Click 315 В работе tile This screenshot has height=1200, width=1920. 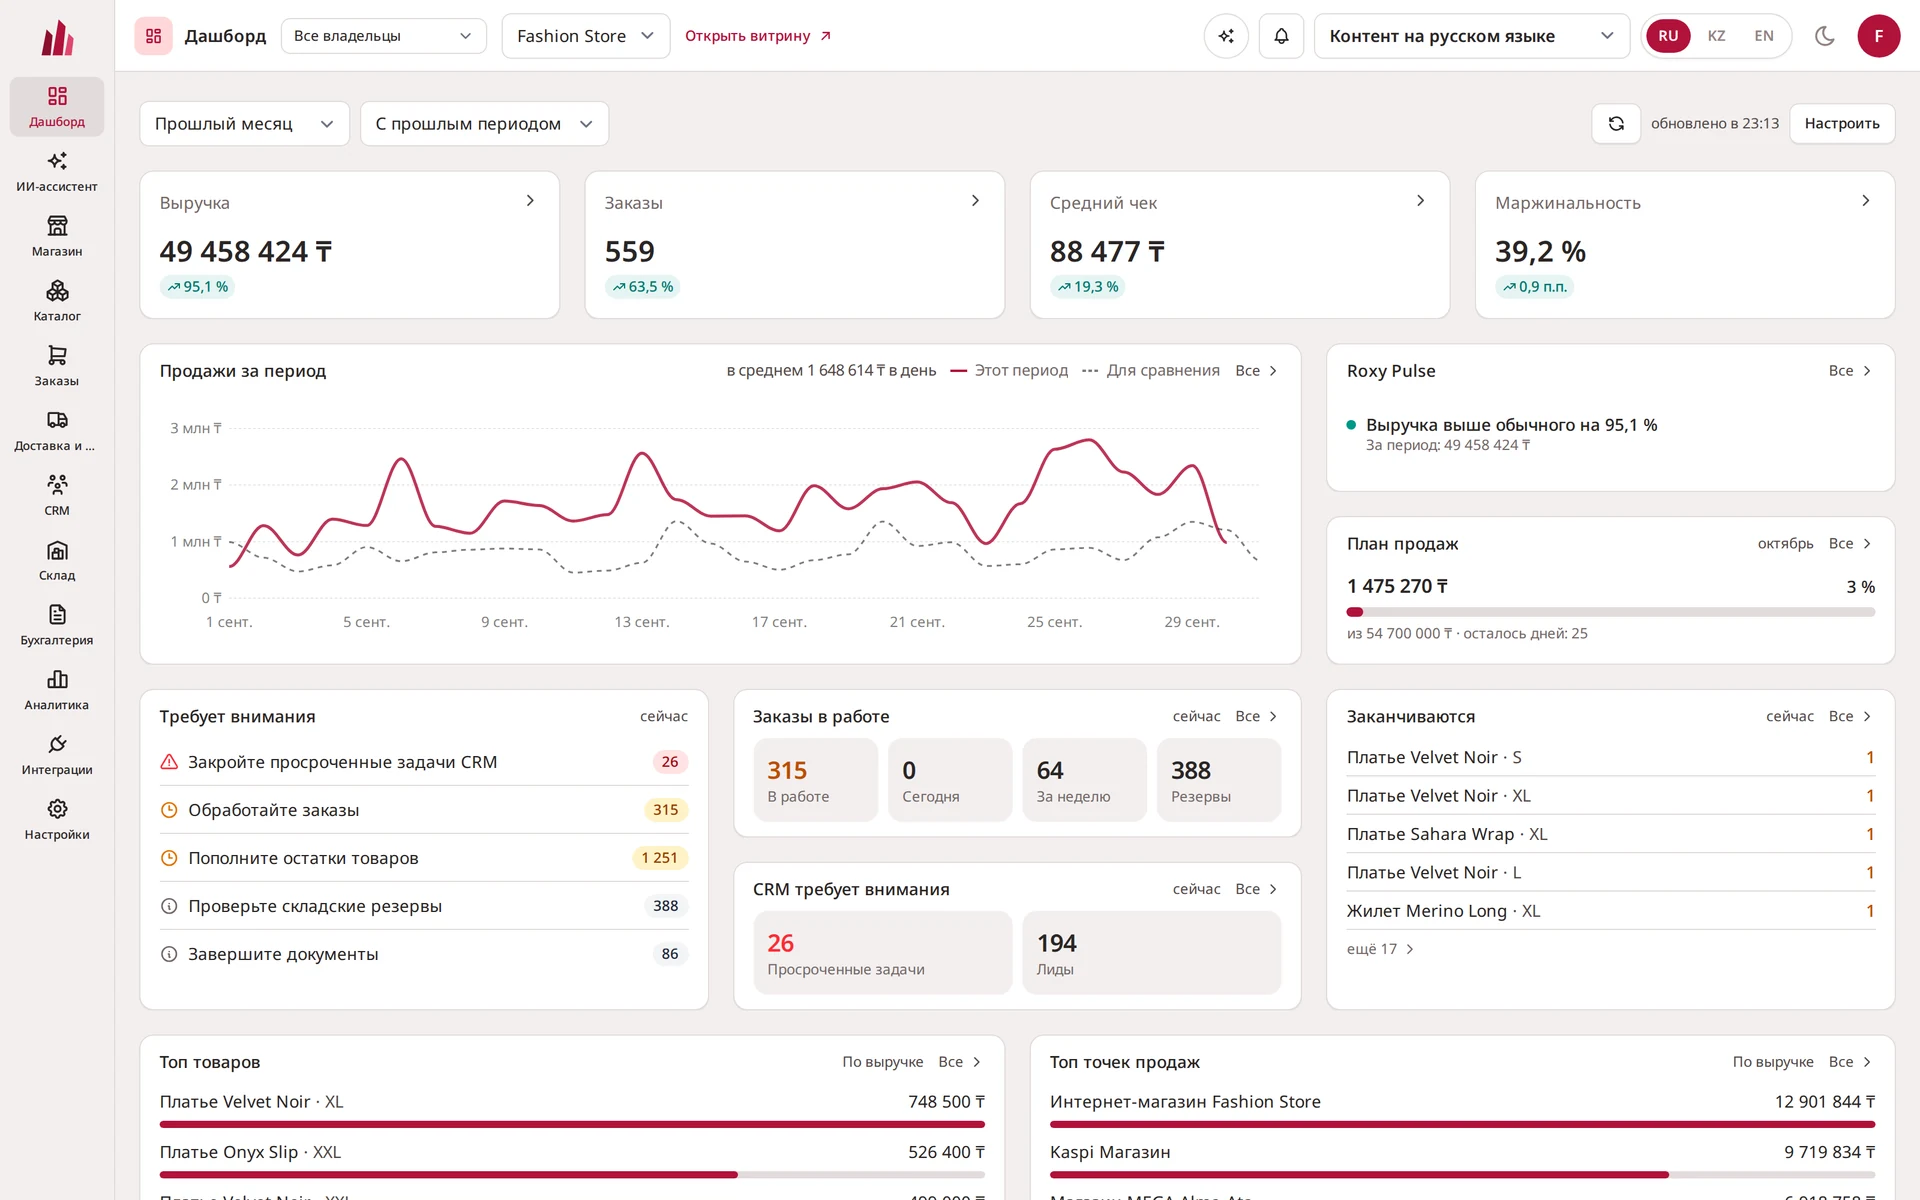click(815, 780)
